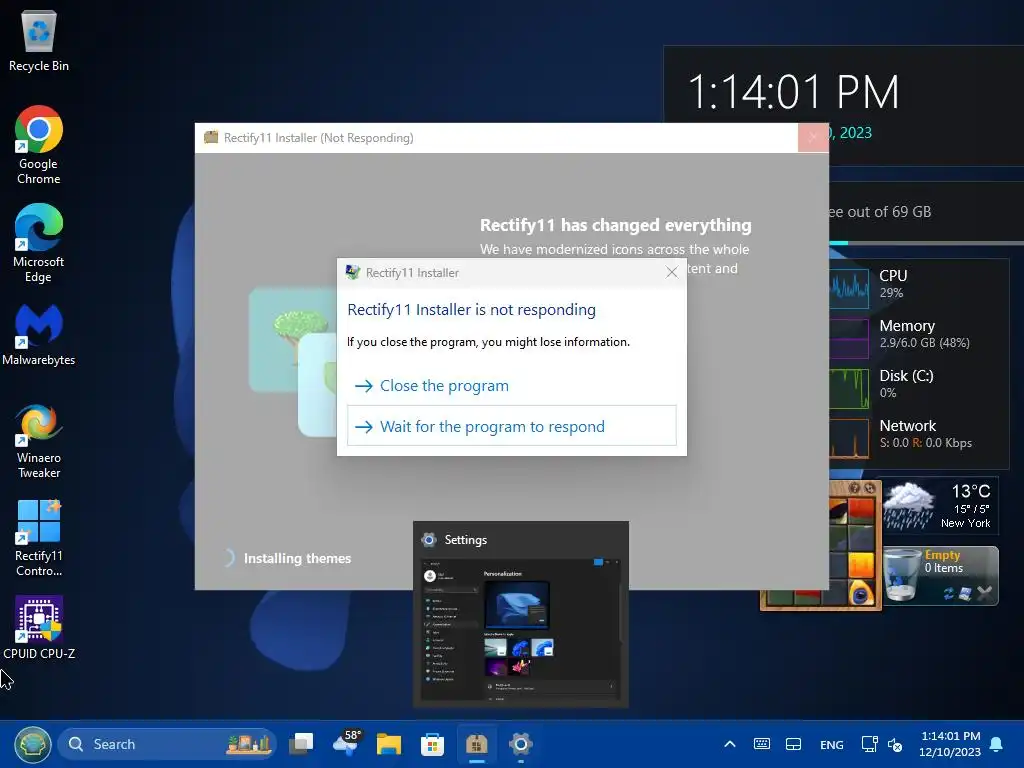1024x768 pixels.
Task: Click the Rectify11 has changed everything heading
Action: tap(615, 225)
